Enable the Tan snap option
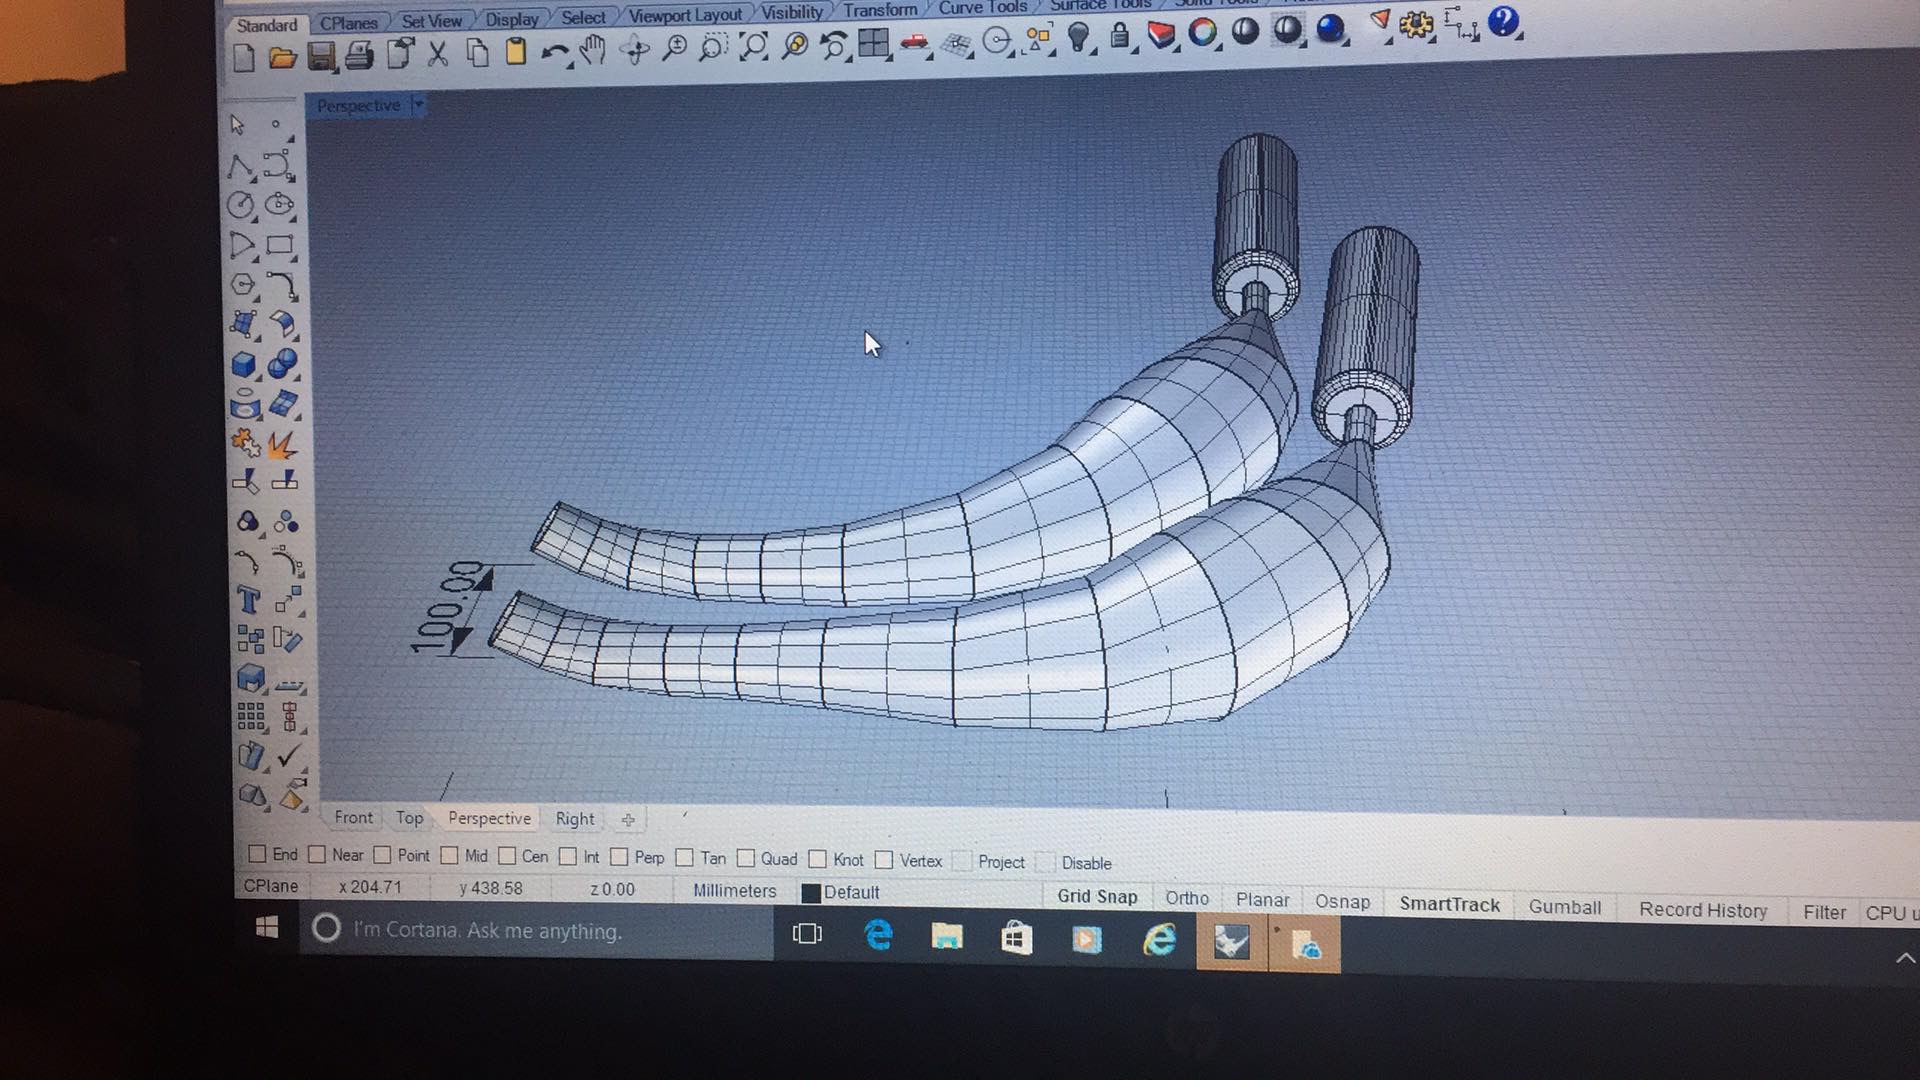The image size is (1920, 1080). tap(684, 858)
